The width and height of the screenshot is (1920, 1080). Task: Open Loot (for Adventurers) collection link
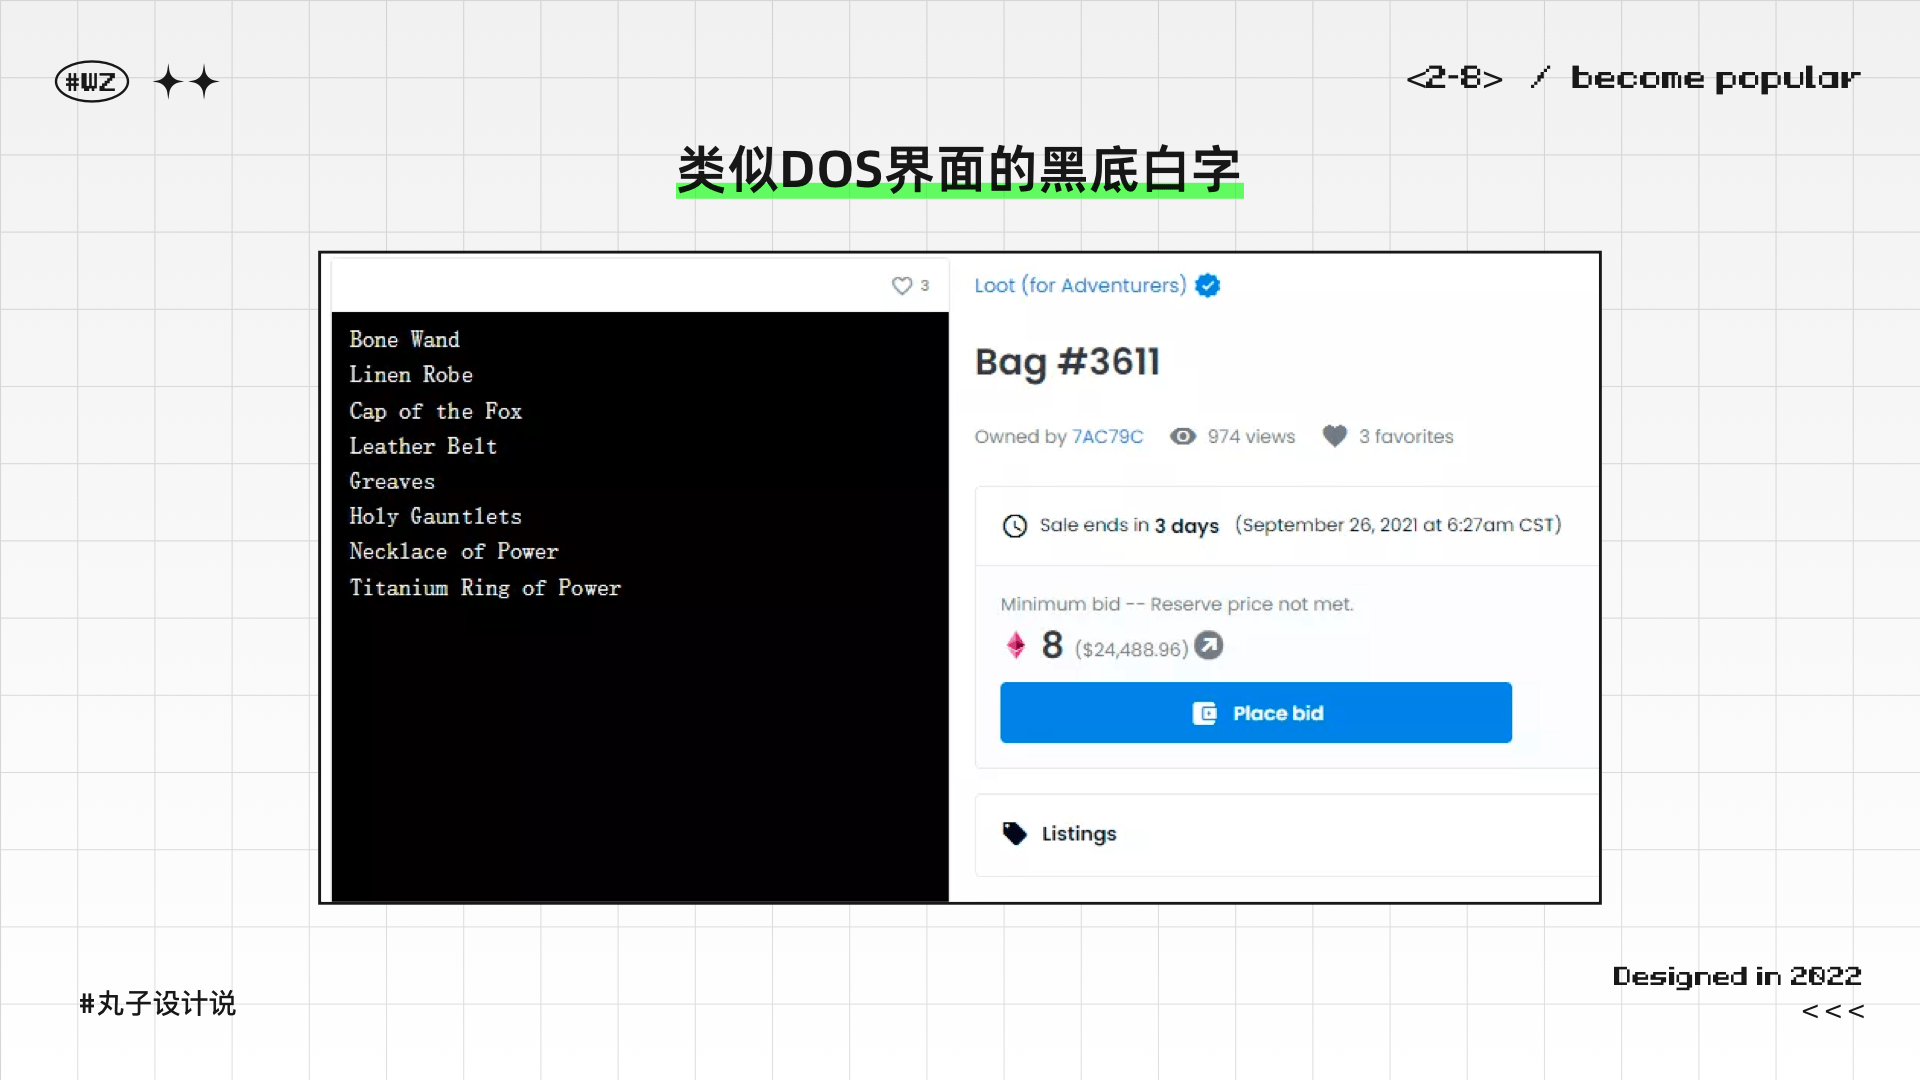(x=1080, y=286)
